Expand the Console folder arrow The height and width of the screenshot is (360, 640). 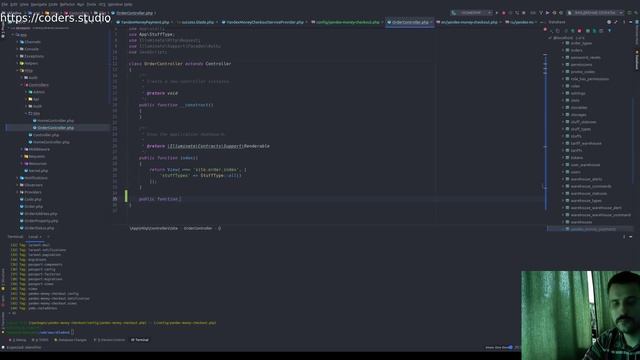click(x=18, y=49)
